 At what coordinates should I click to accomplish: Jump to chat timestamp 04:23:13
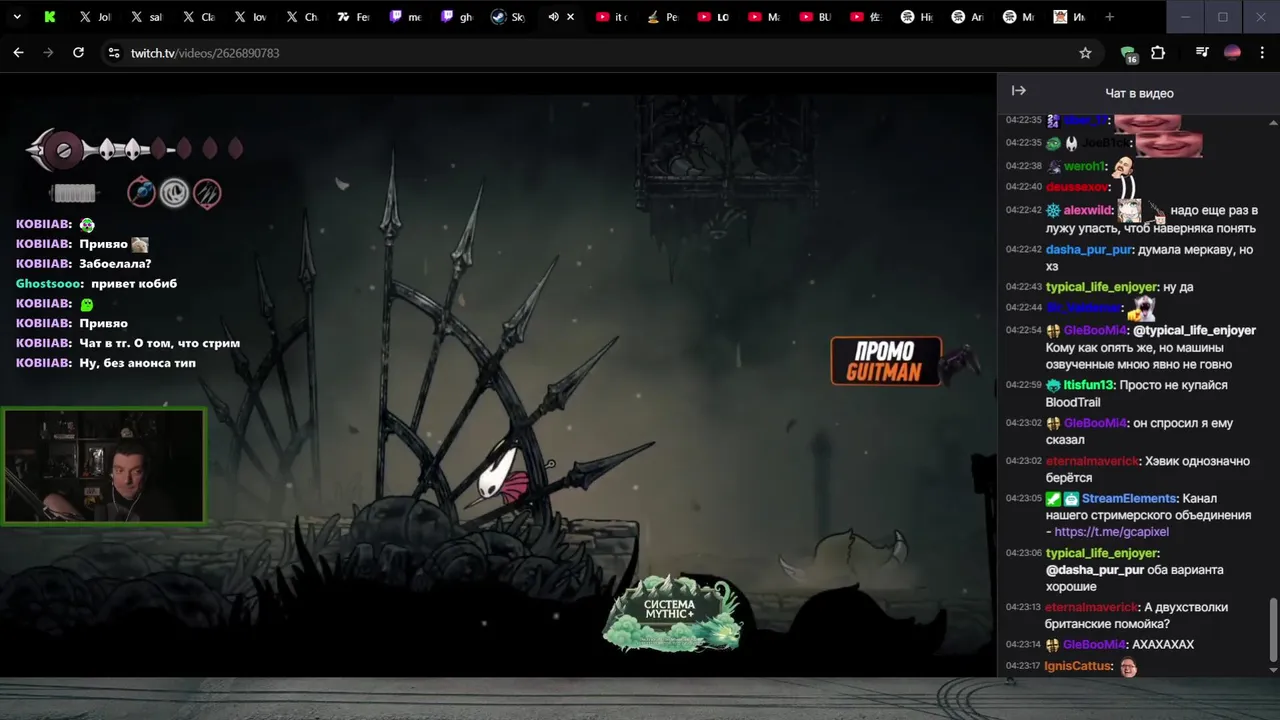[1023, 607]
